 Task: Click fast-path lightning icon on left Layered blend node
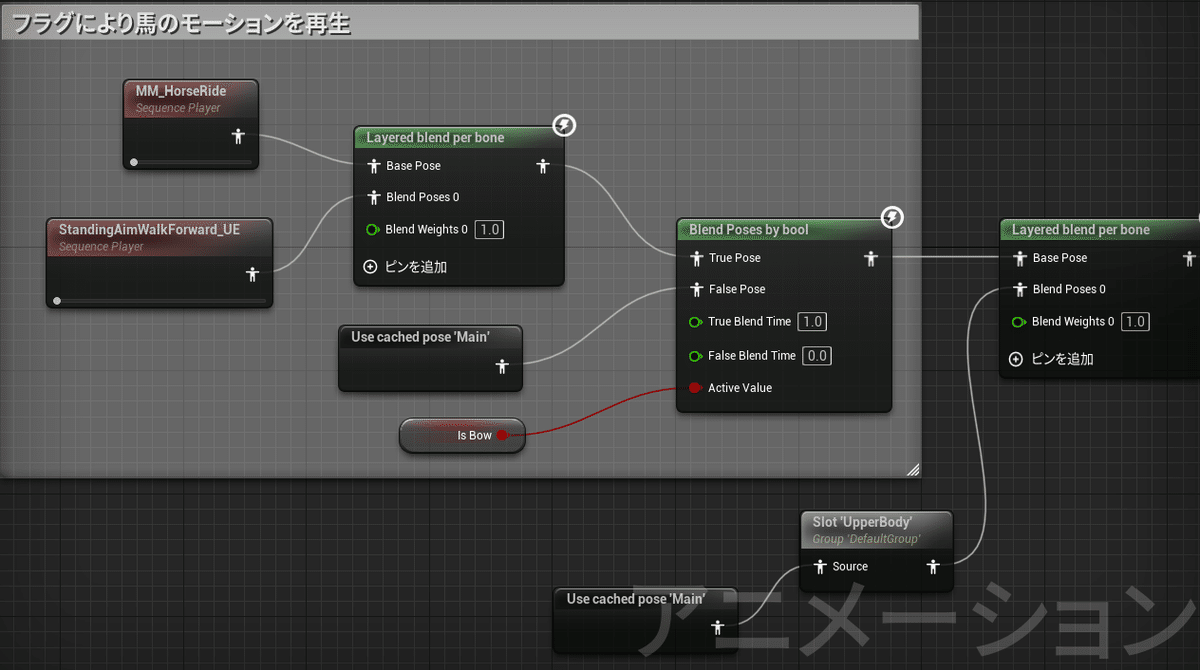(x=564, y=125)
